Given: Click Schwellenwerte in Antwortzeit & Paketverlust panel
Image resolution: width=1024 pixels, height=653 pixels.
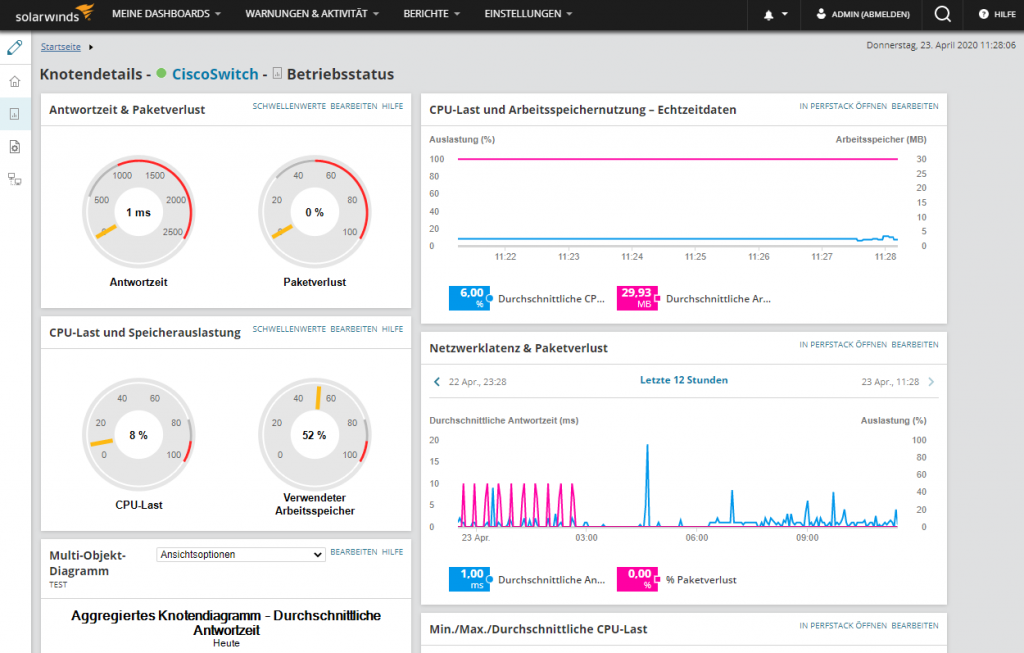Looking at the screenshot, I should coord(289,105).
